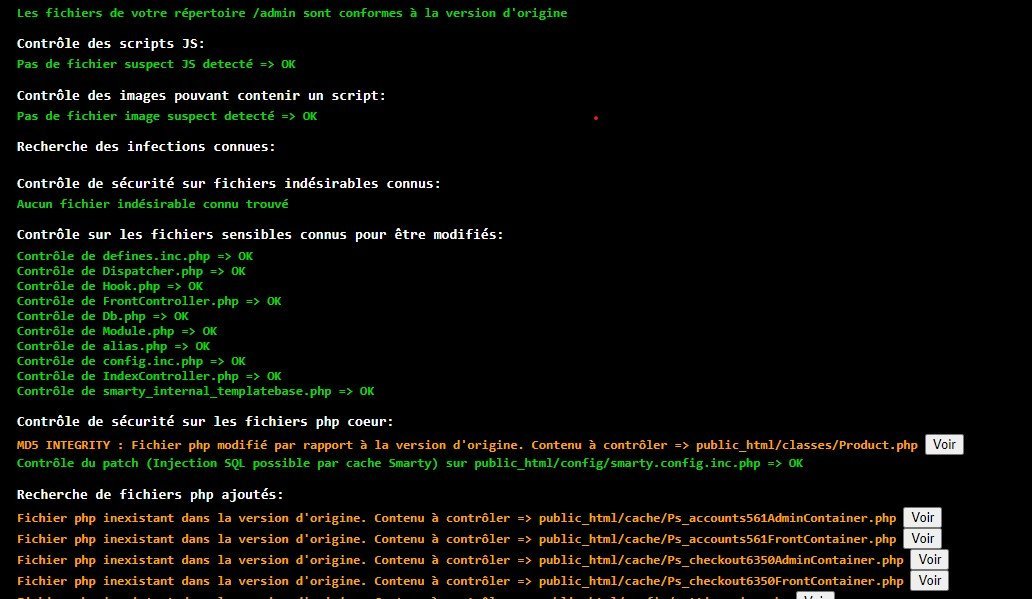Click heading 'Recherche des infections connues:'

pyautogui.click(x=145, y=147)
